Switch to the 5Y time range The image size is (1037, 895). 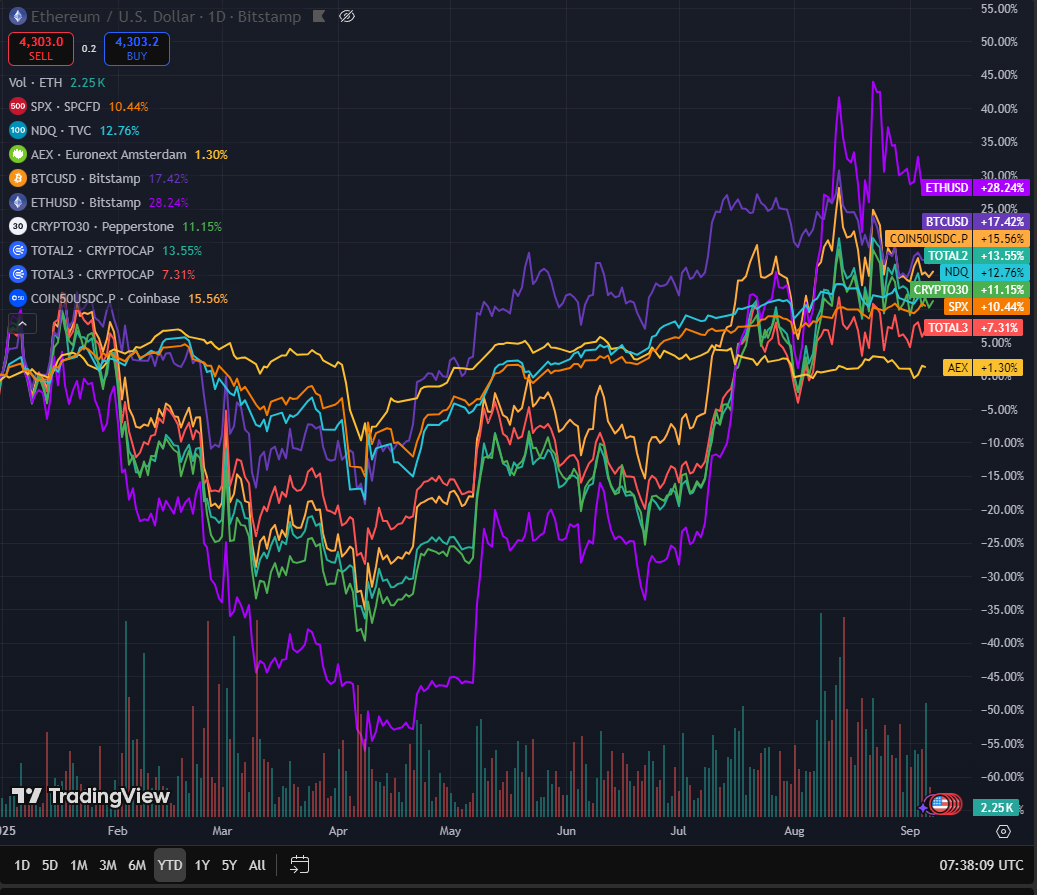tap(229, 865)
